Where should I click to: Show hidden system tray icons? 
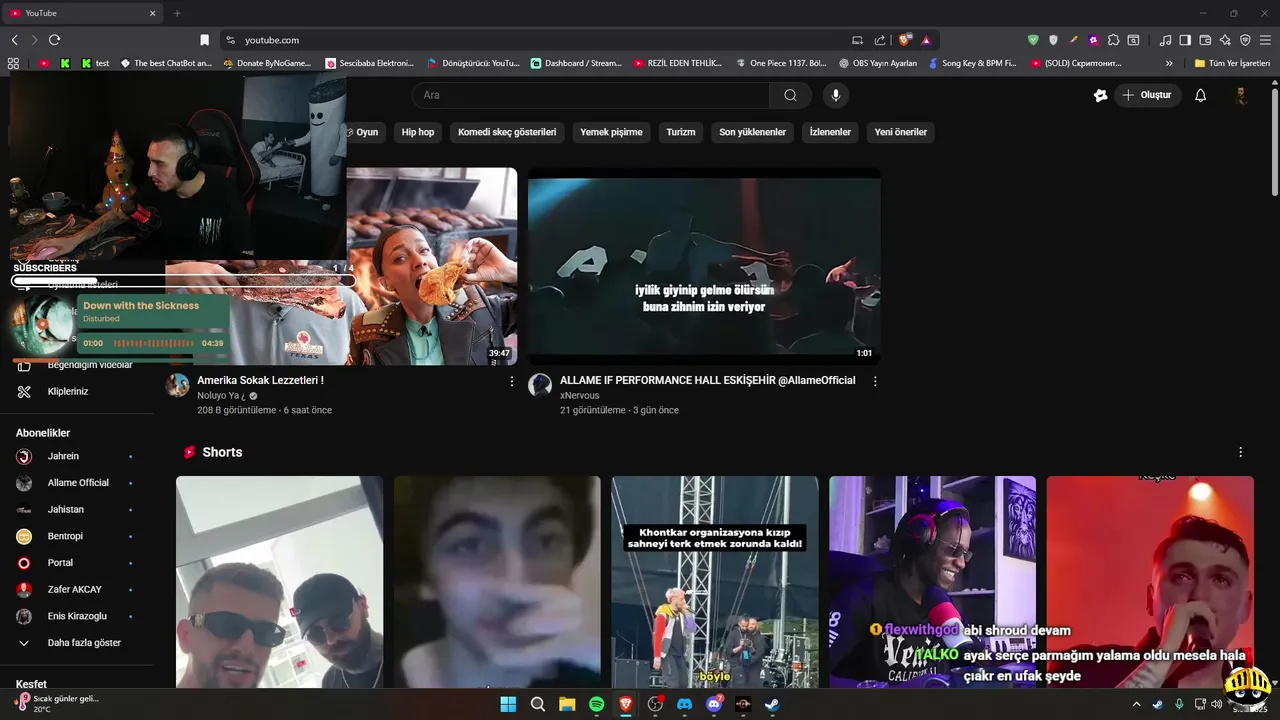pyautogui.click(x=1136, y=704)
